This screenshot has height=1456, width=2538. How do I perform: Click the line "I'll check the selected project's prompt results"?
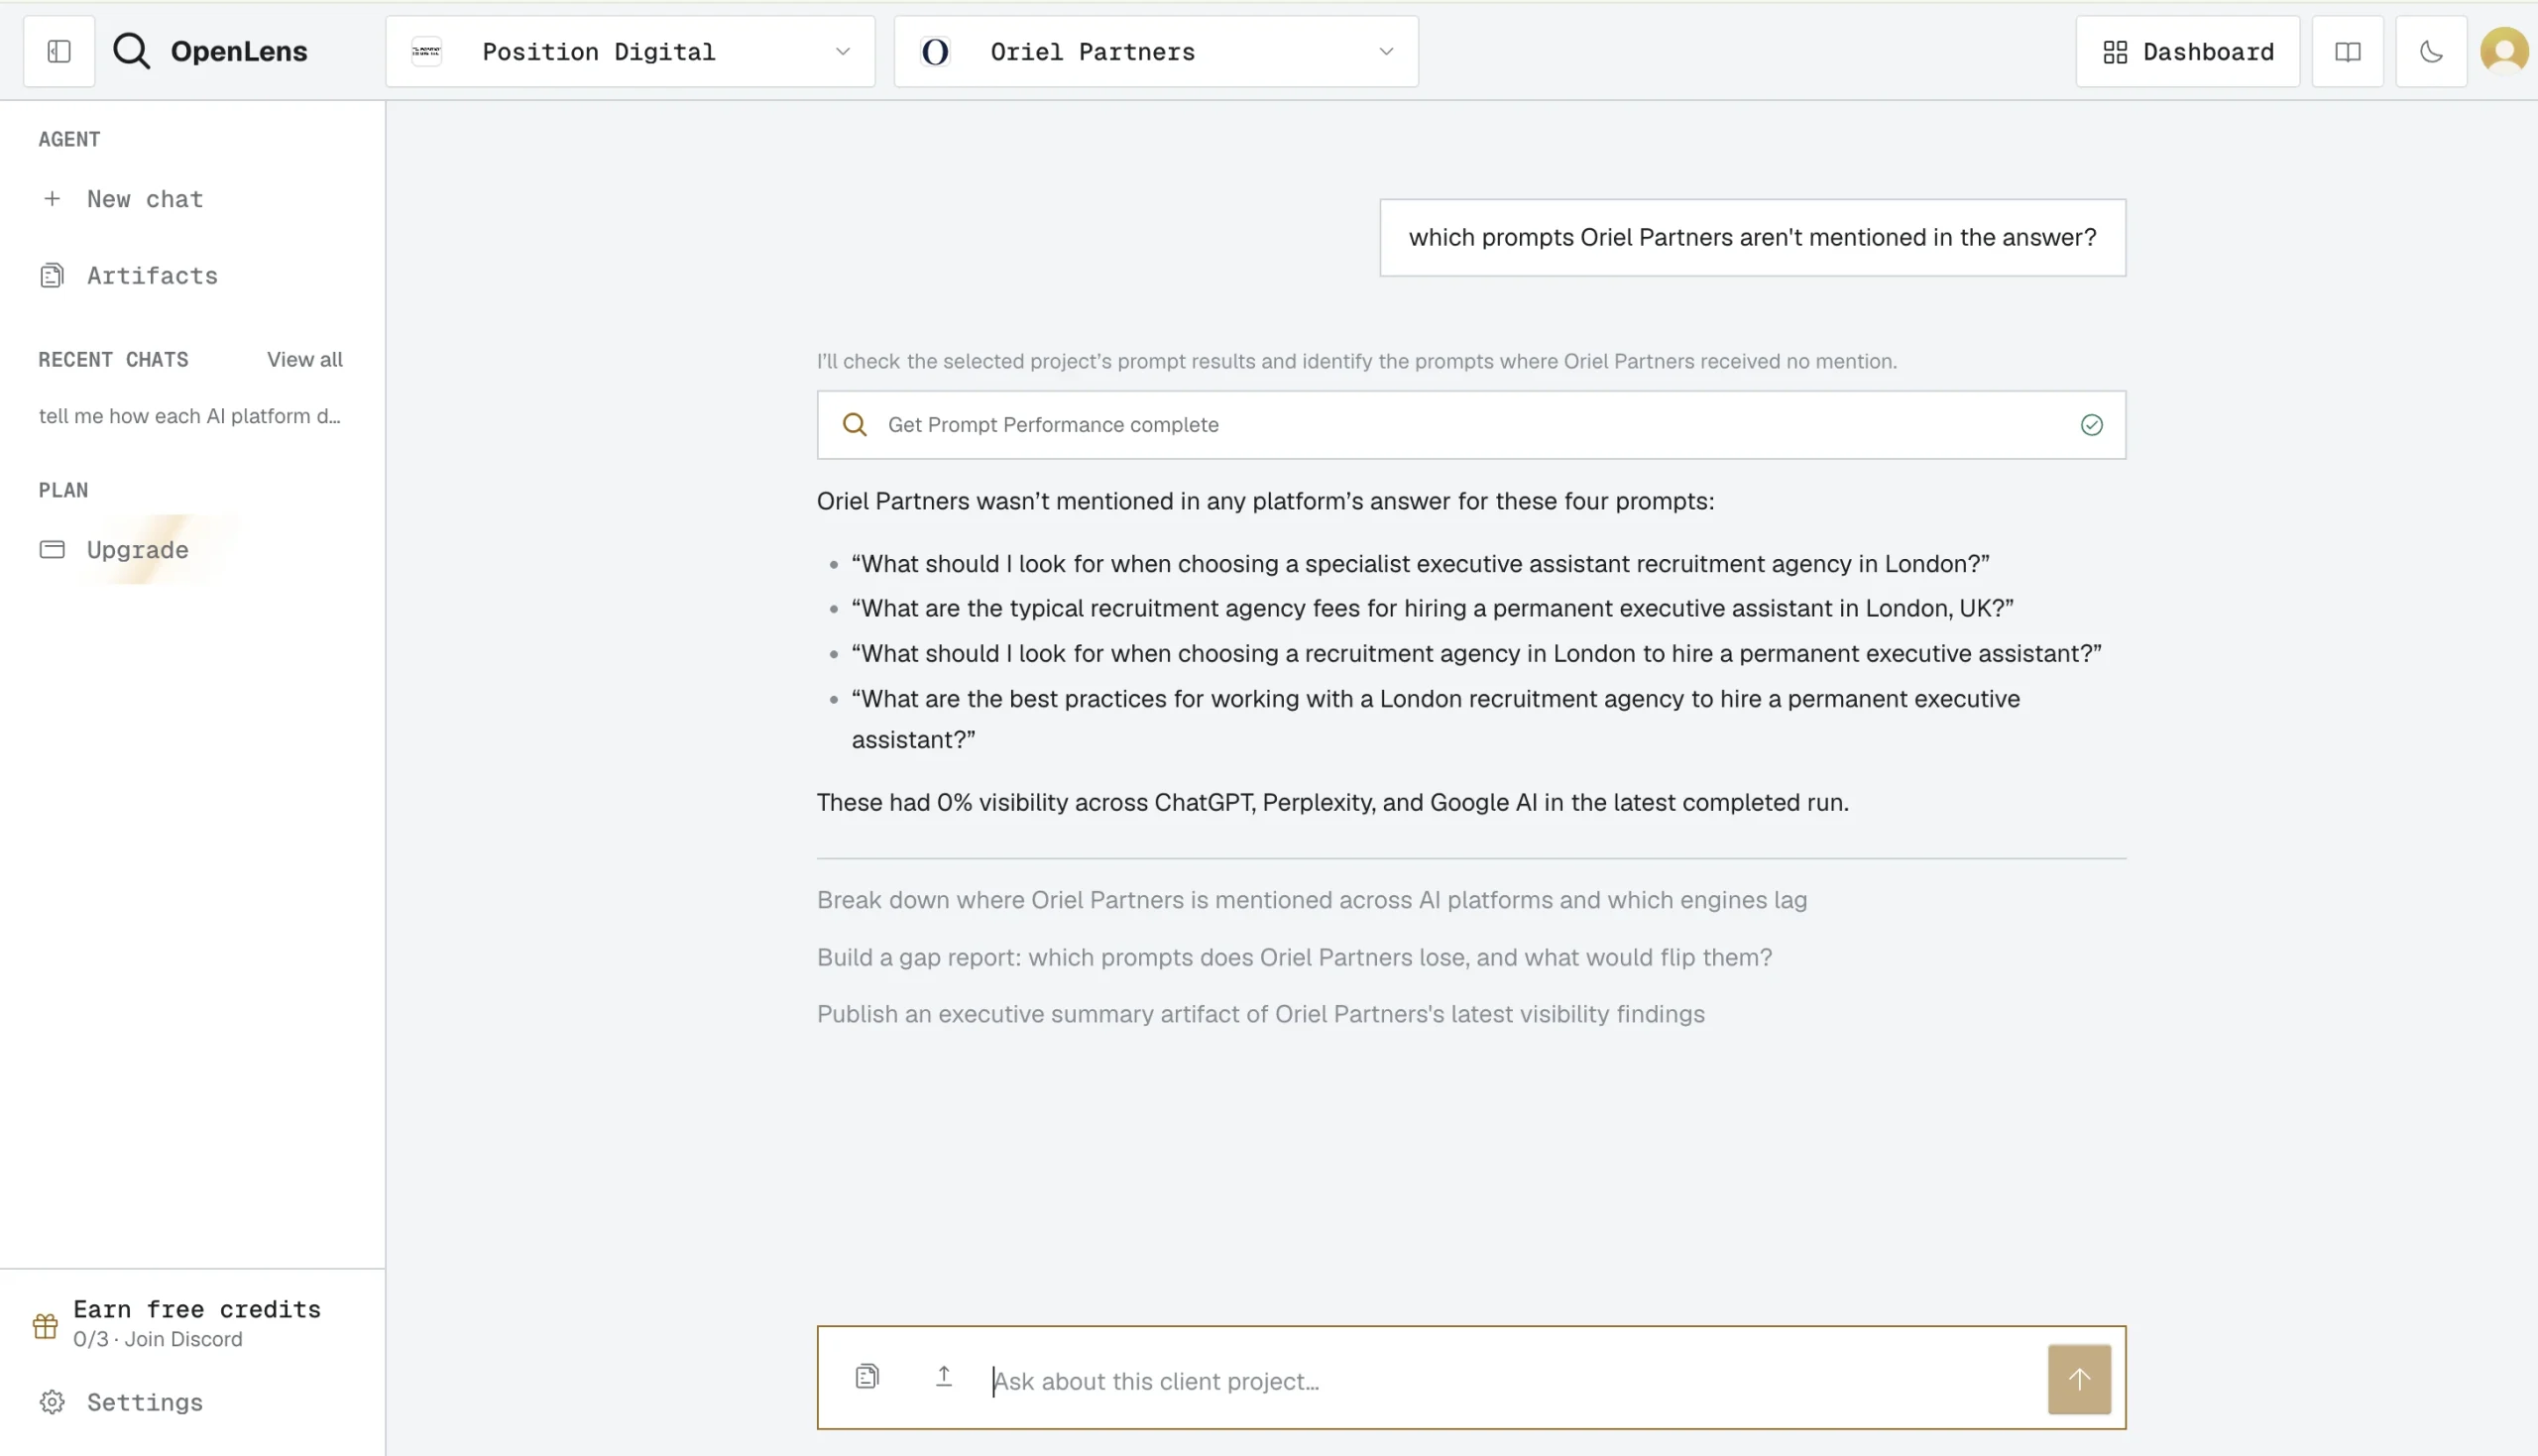pos(1356,361)
